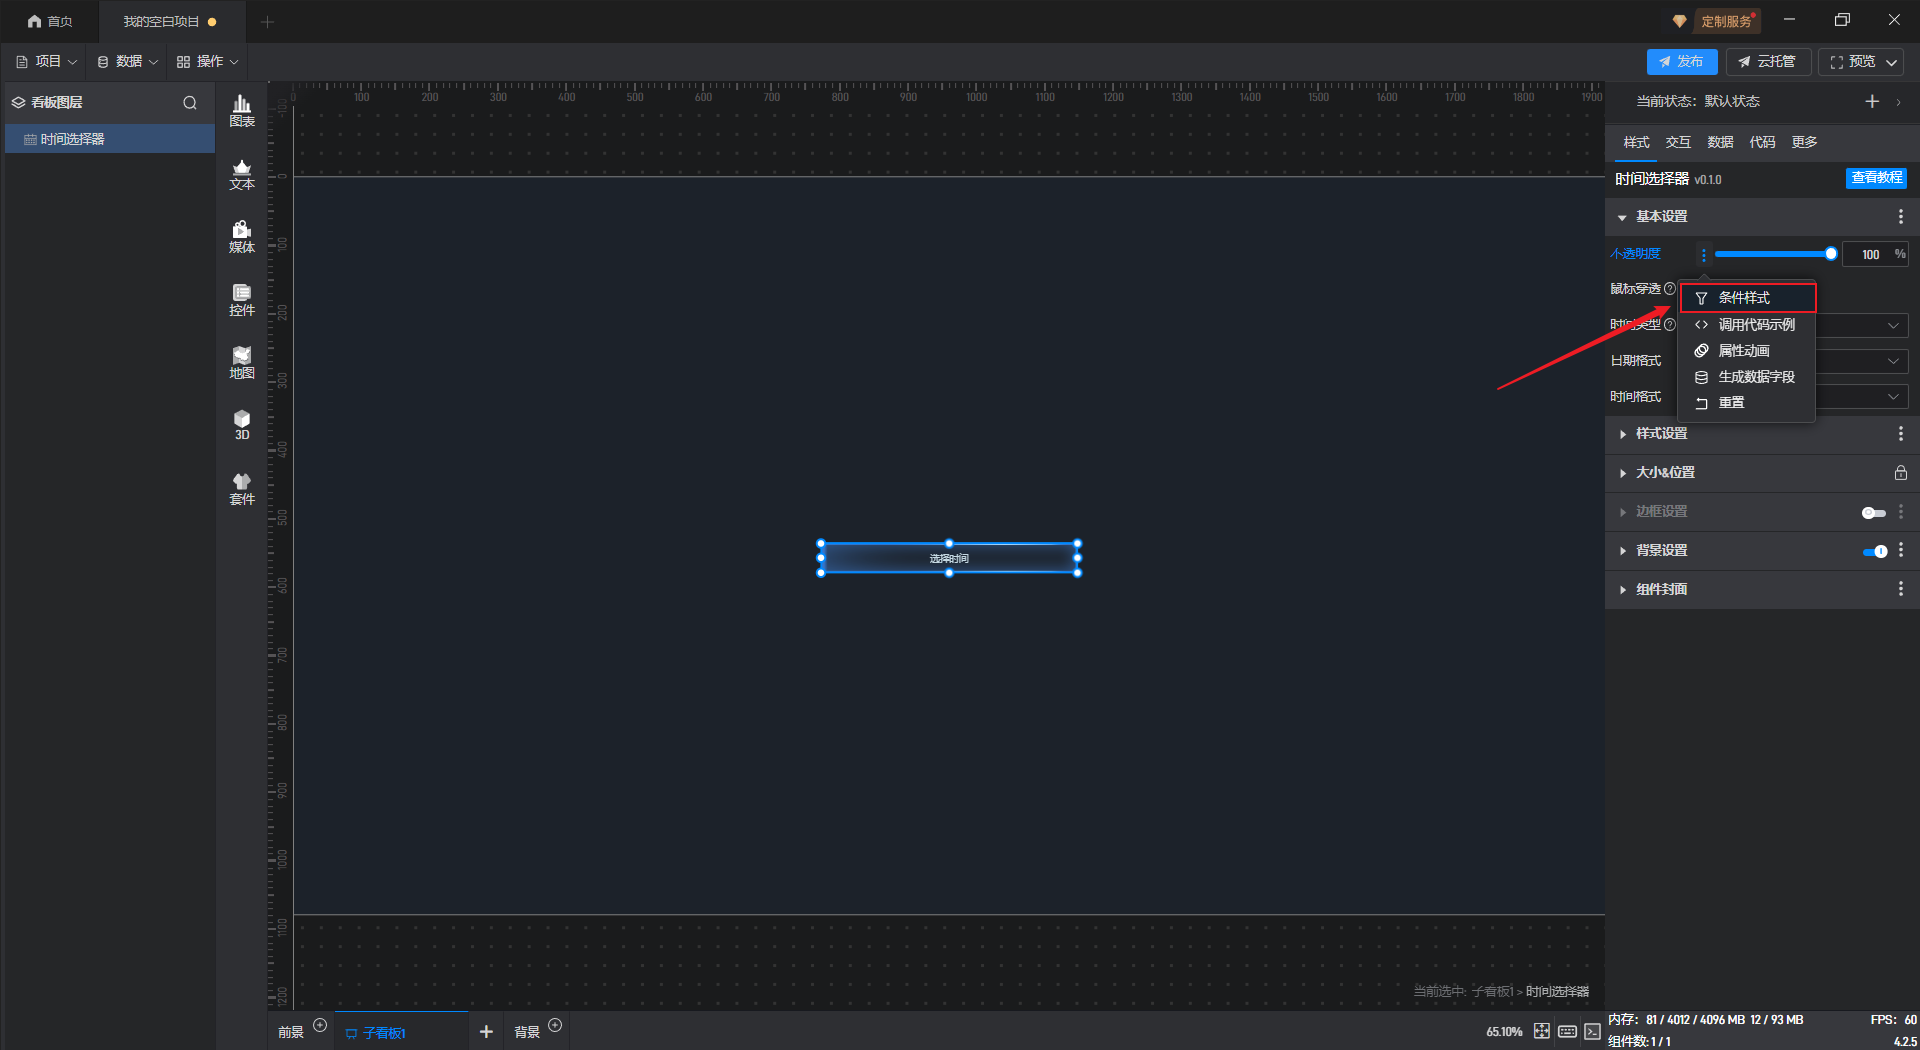Open the 套件 kit components icon

(242, 489)
